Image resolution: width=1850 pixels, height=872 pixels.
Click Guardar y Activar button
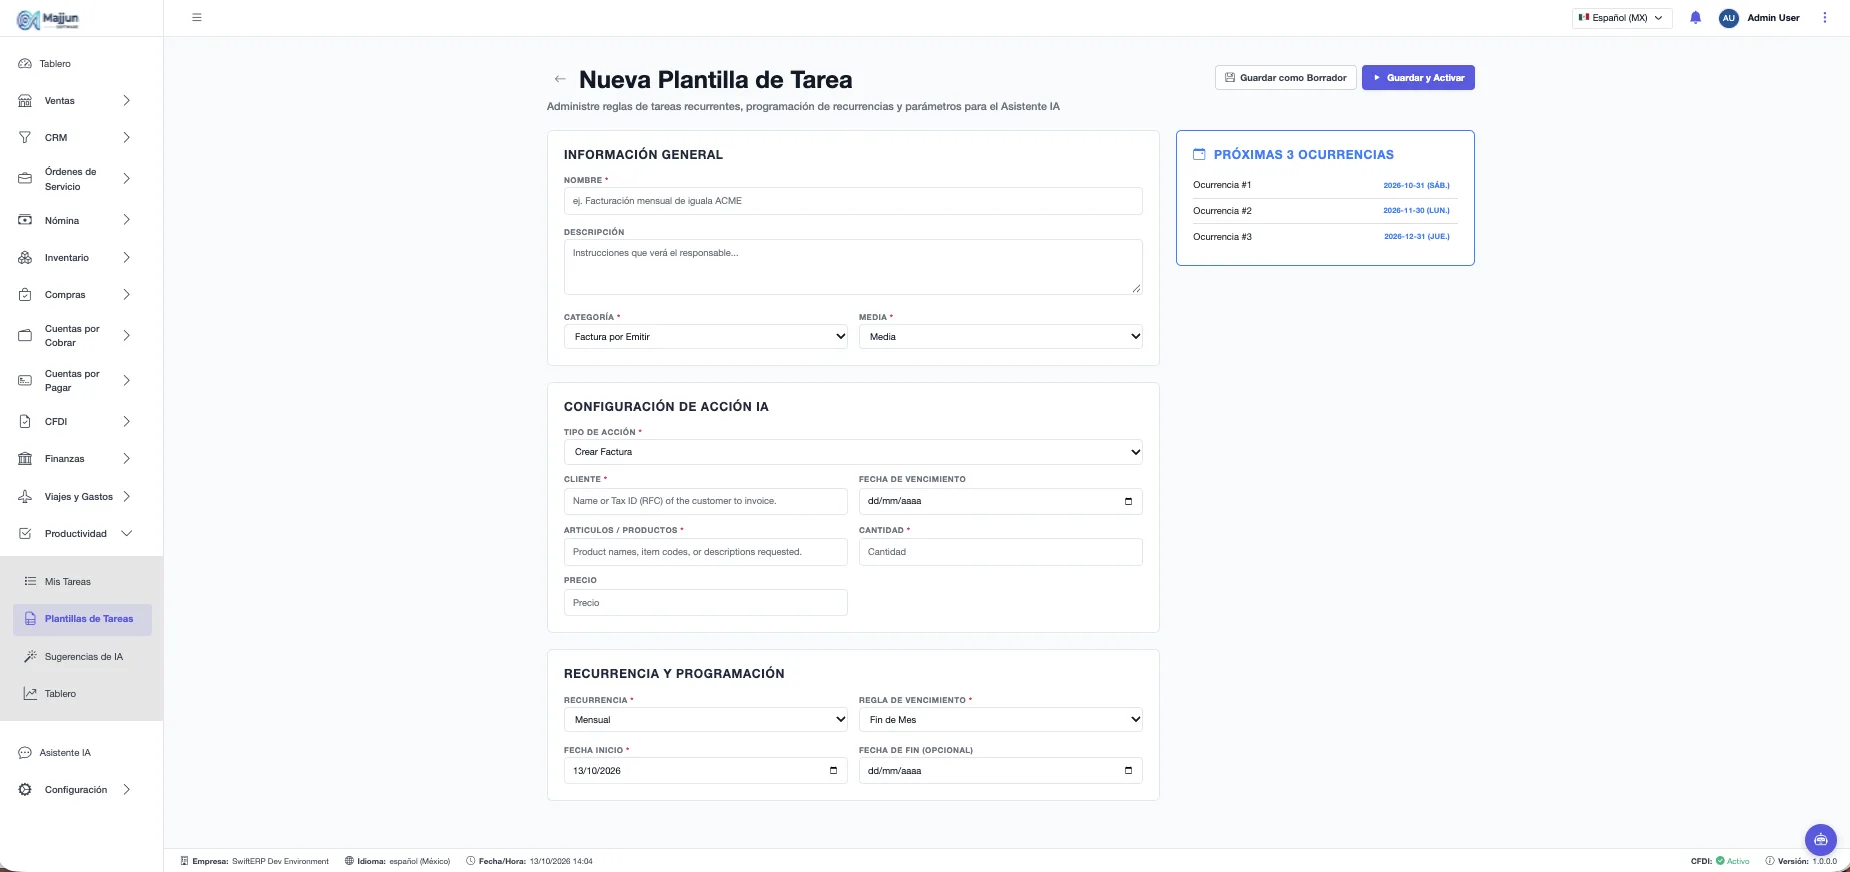[x=1418, y=78]
